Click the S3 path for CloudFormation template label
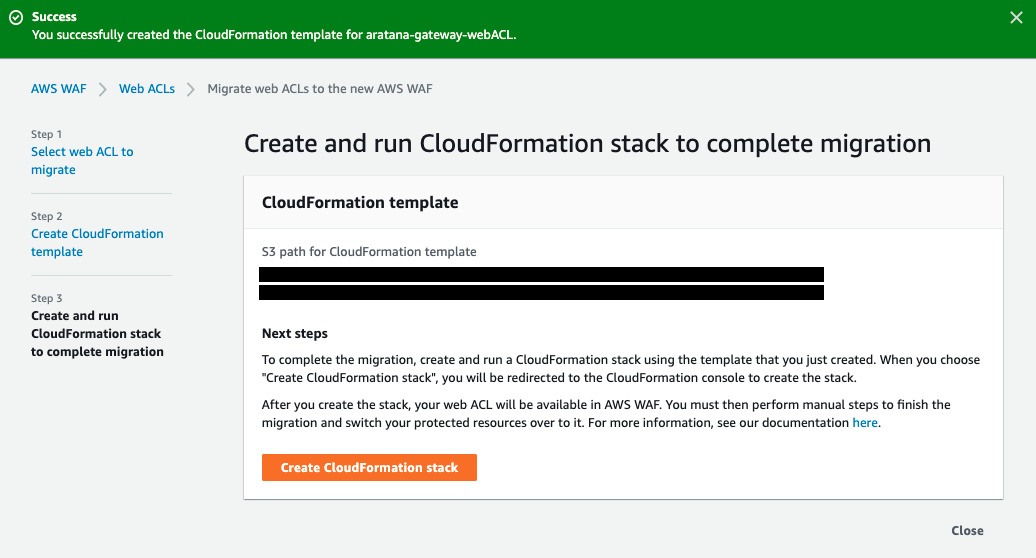This screenshot has width=1036, height=558. click(x=369, y=252)
